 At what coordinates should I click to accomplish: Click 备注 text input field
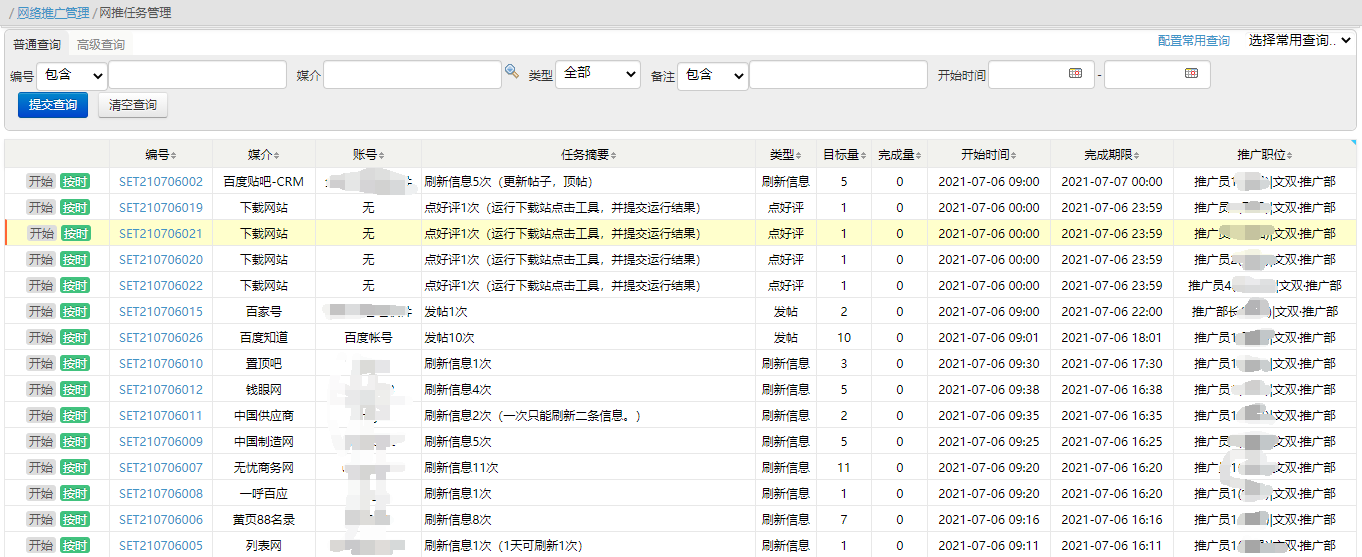(839, 75)
